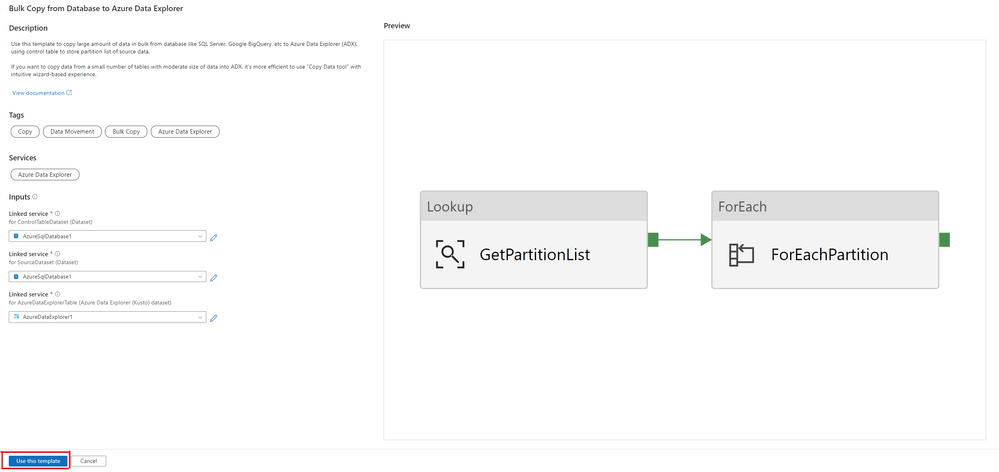Select the Data Movement tag
The height and width of the screenshot is (472, 999).
72,131
